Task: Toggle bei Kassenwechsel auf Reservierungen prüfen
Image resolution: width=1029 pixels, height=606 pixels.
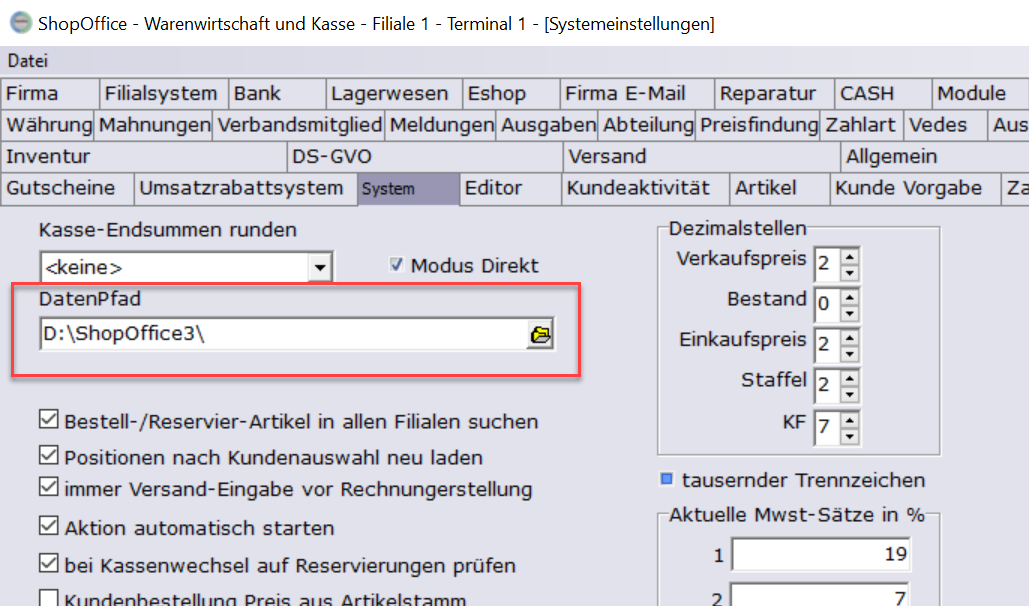Action: pos(49,563)
